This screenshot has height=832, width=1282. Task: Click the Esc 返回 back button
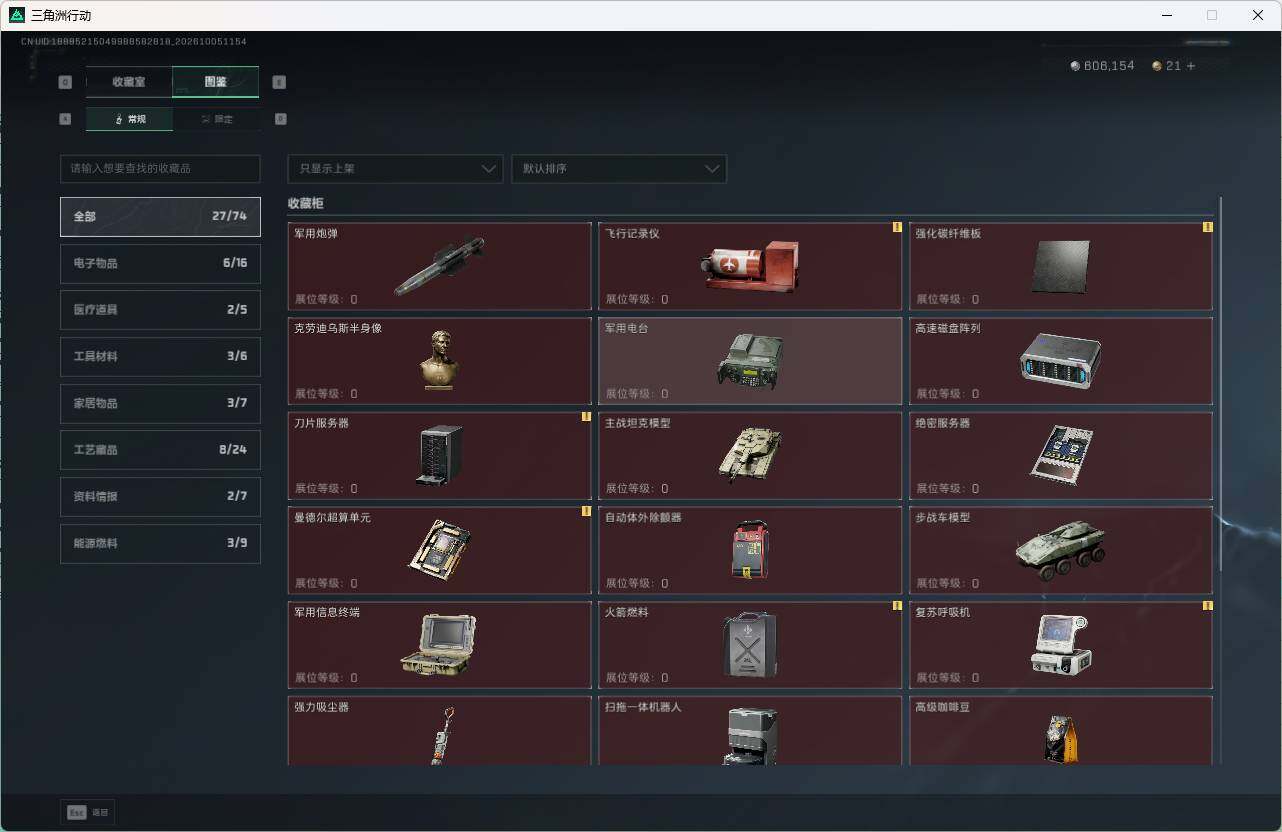[88, 813]
